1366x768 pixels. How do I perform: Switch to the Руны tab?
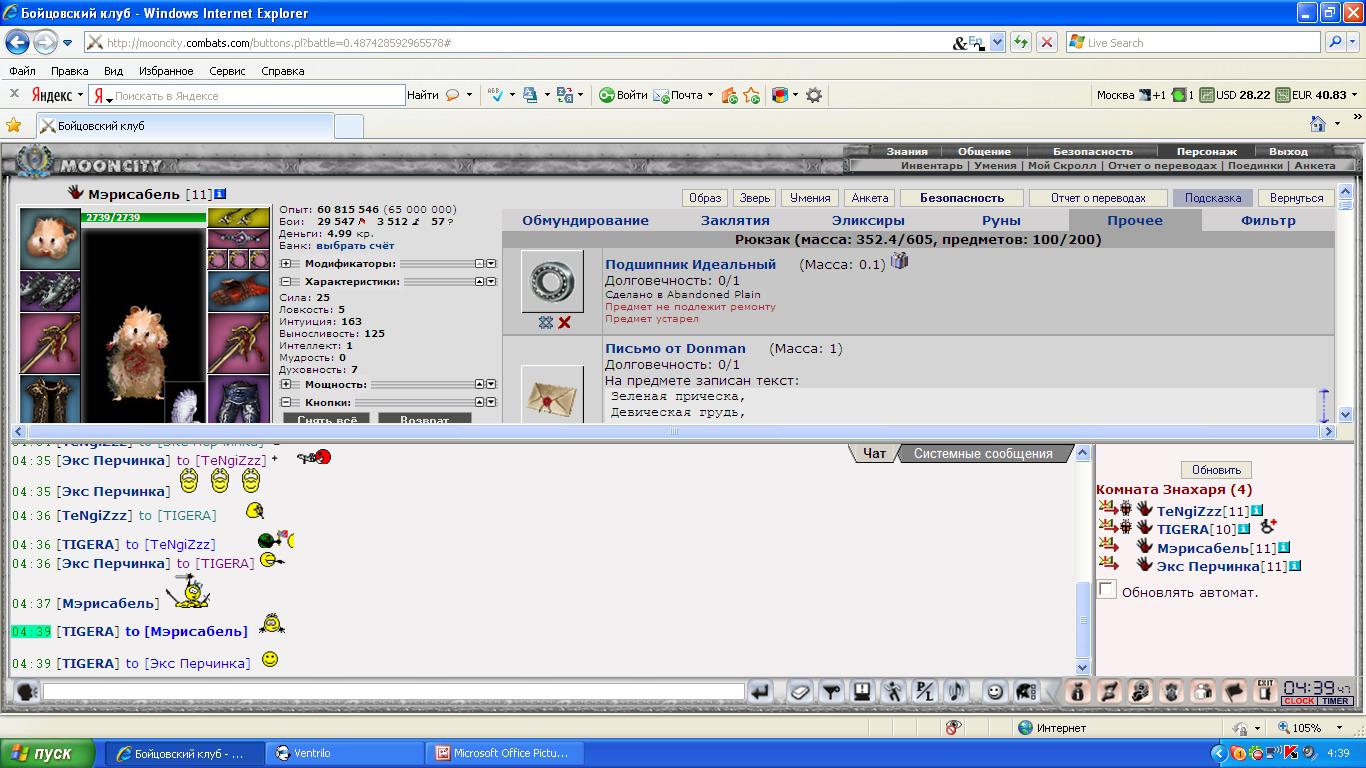[x=1001, y=220]
